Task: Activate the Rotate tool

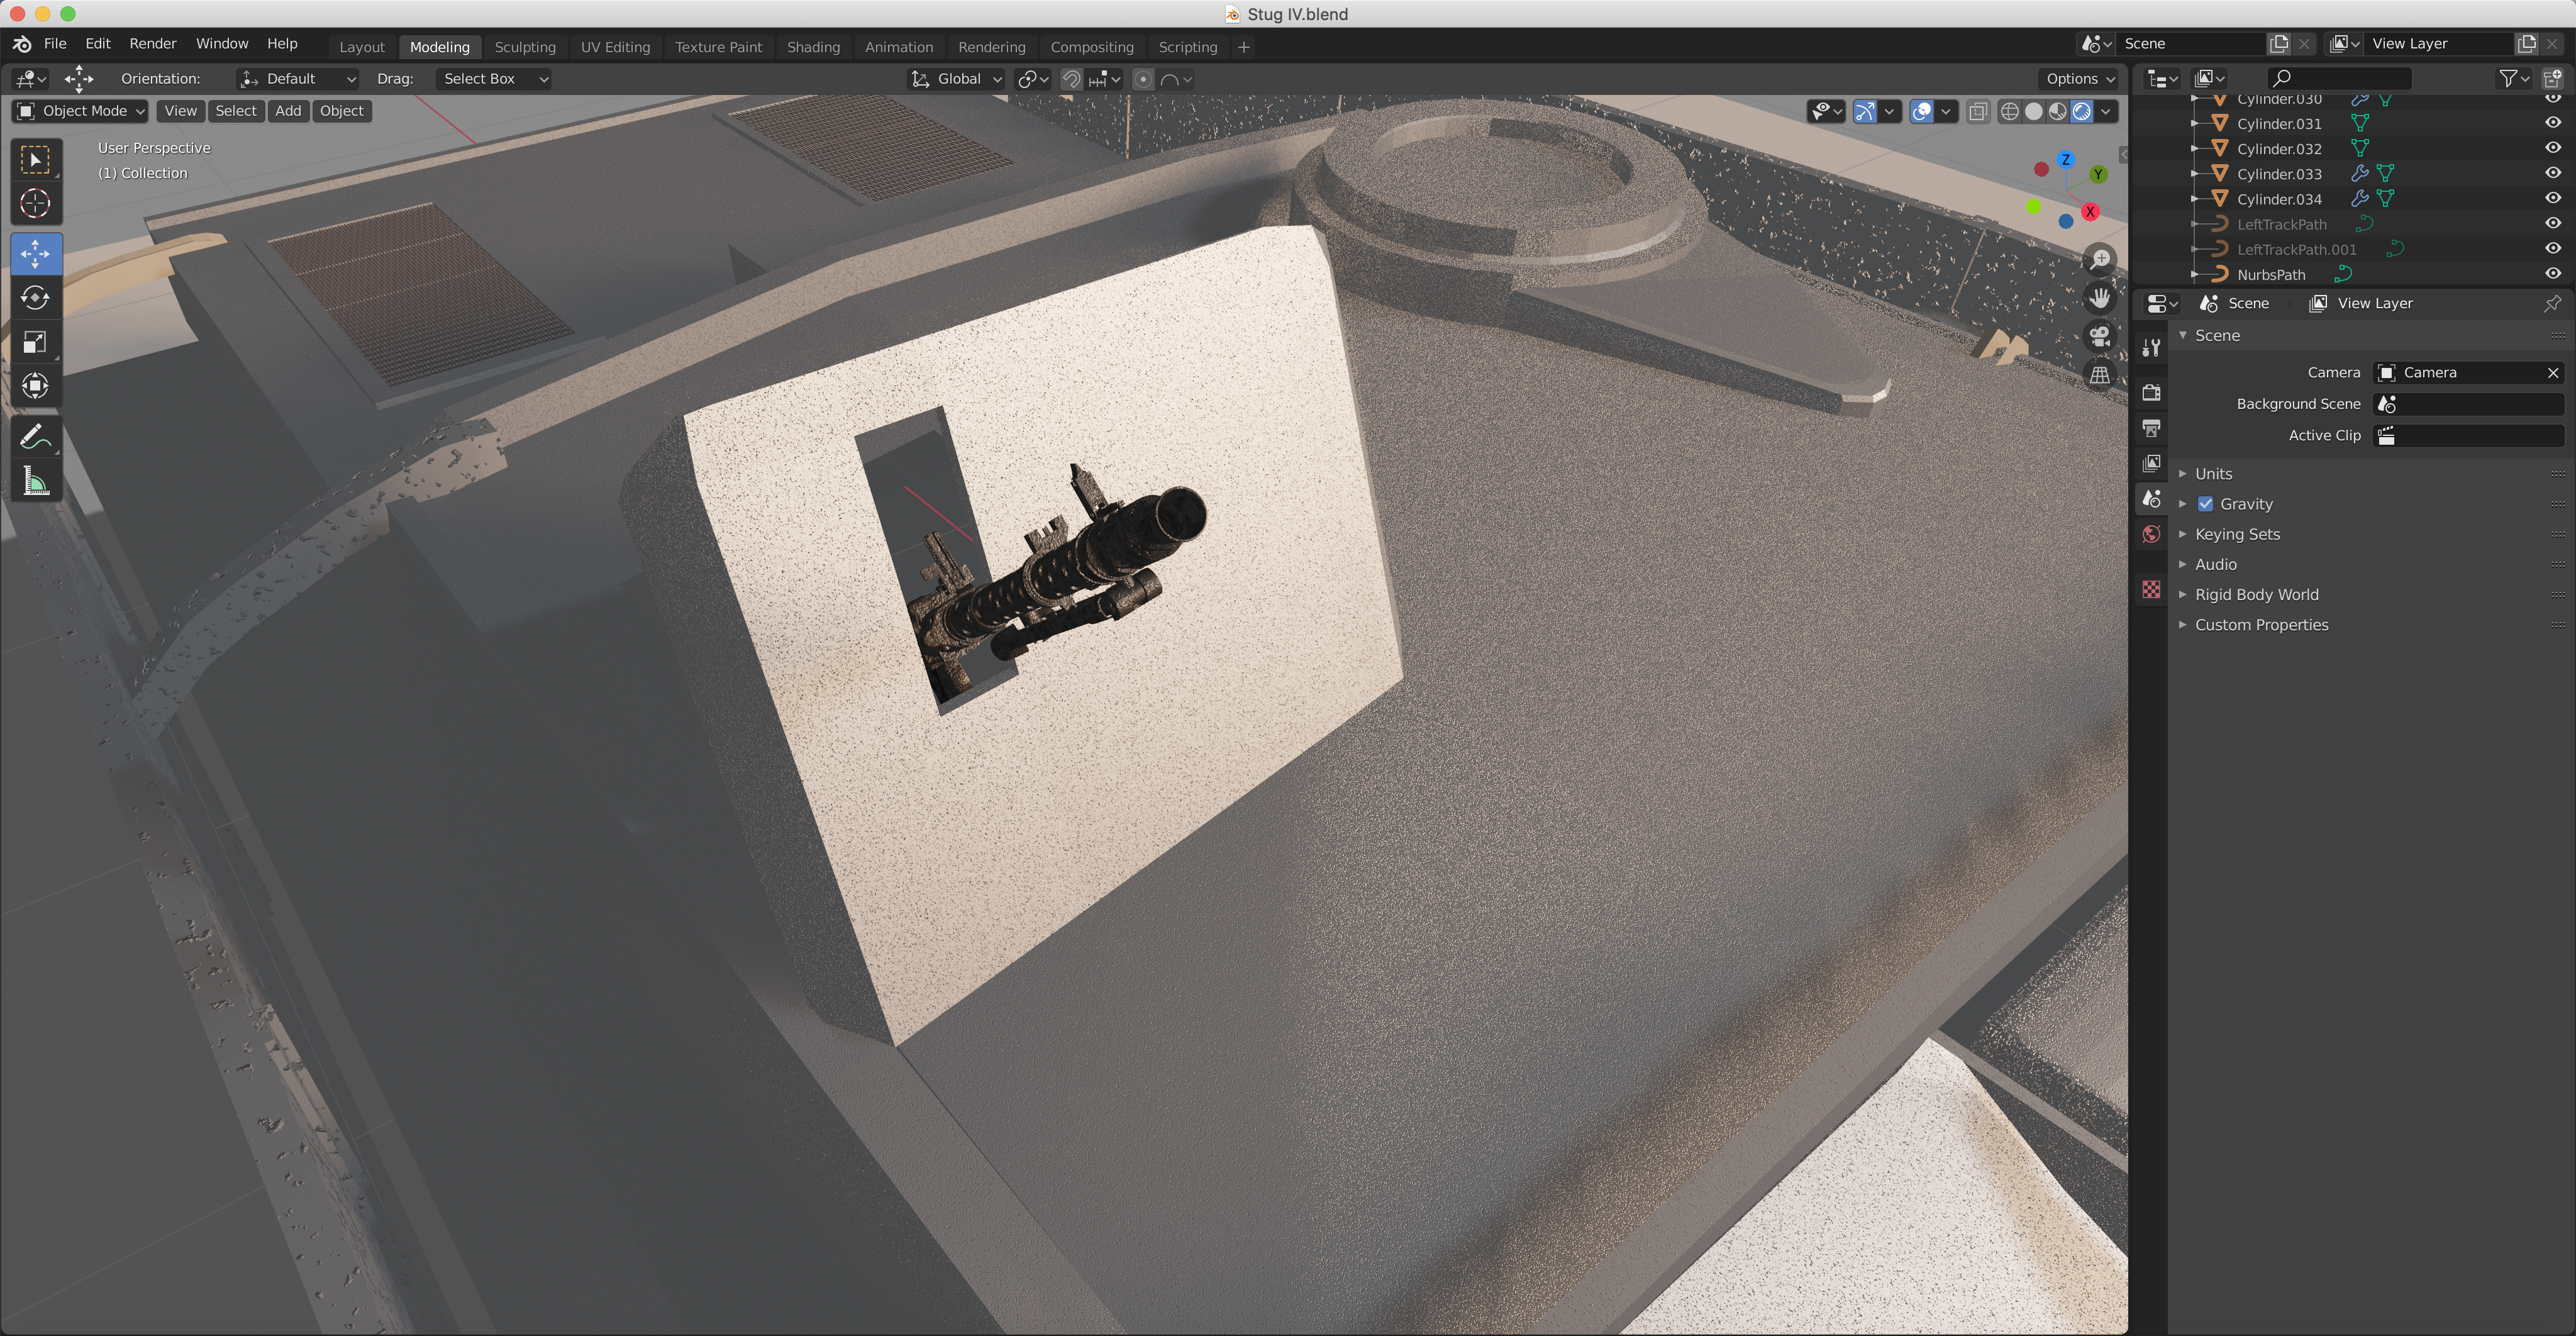Action: tap(36, 298)
